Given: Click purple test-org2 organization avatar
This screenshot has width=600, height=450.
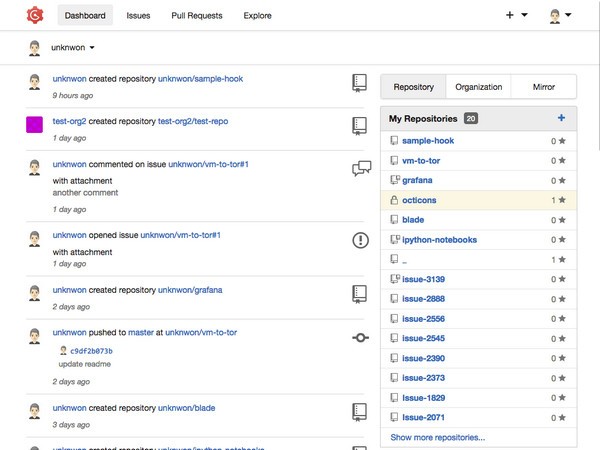Looking at the screenshot, I should (35, 125).
